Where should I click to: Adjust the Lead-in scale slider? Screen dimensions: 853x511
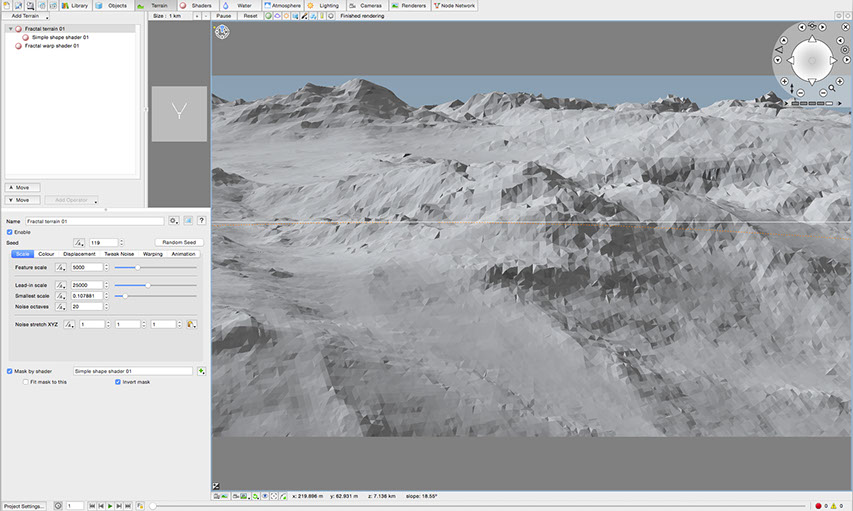[x=147, y=285]
